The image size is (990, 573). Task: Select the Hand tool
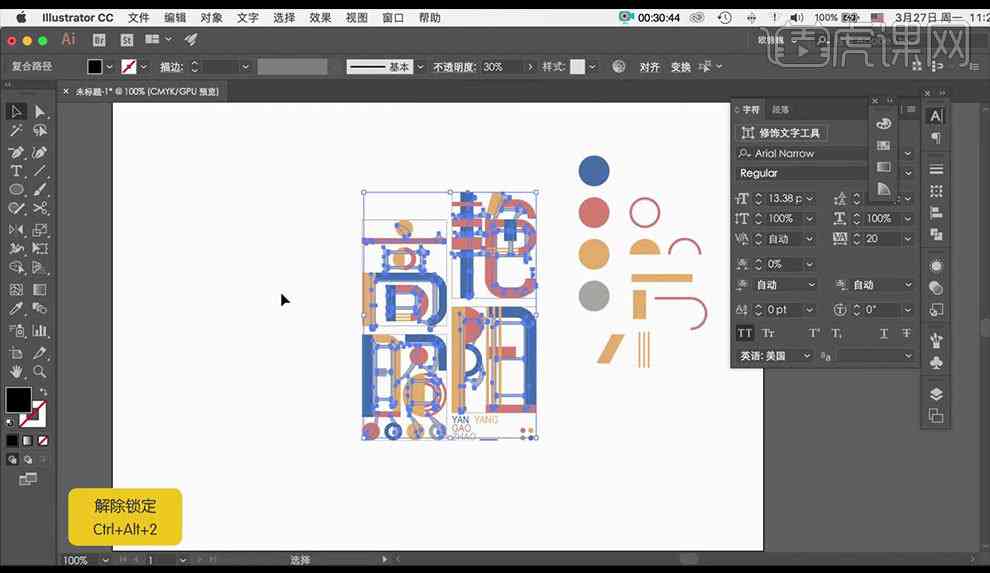coord(16,372)
